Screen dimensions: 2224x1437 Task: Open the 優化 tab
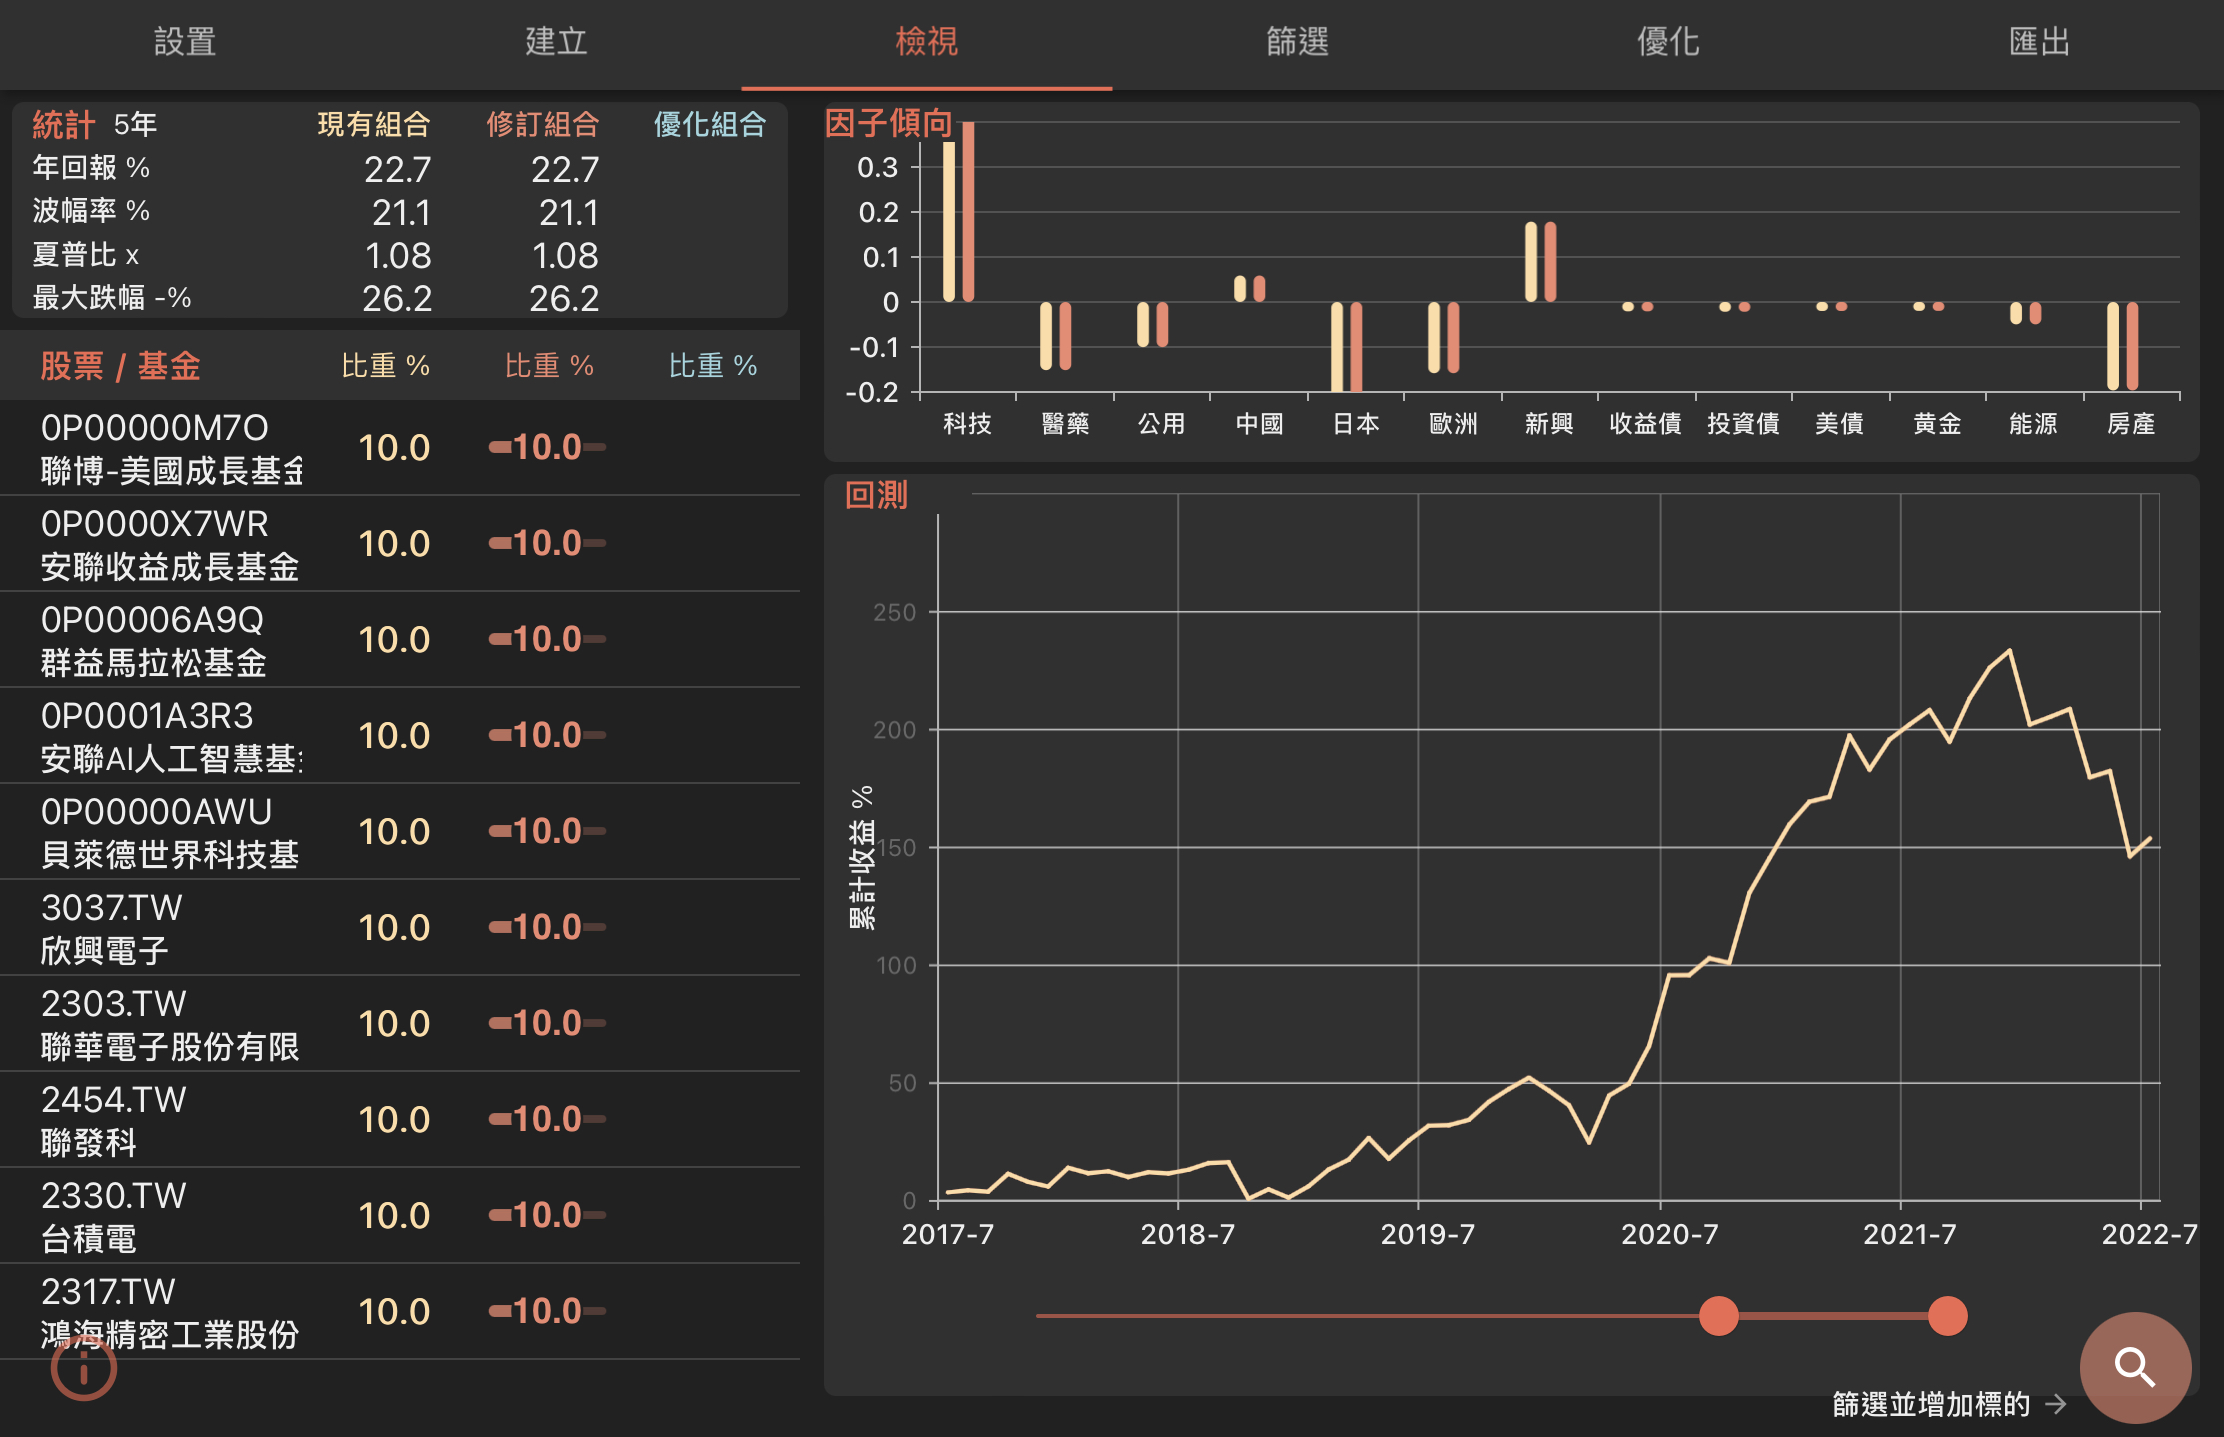tap(1667, 42)
